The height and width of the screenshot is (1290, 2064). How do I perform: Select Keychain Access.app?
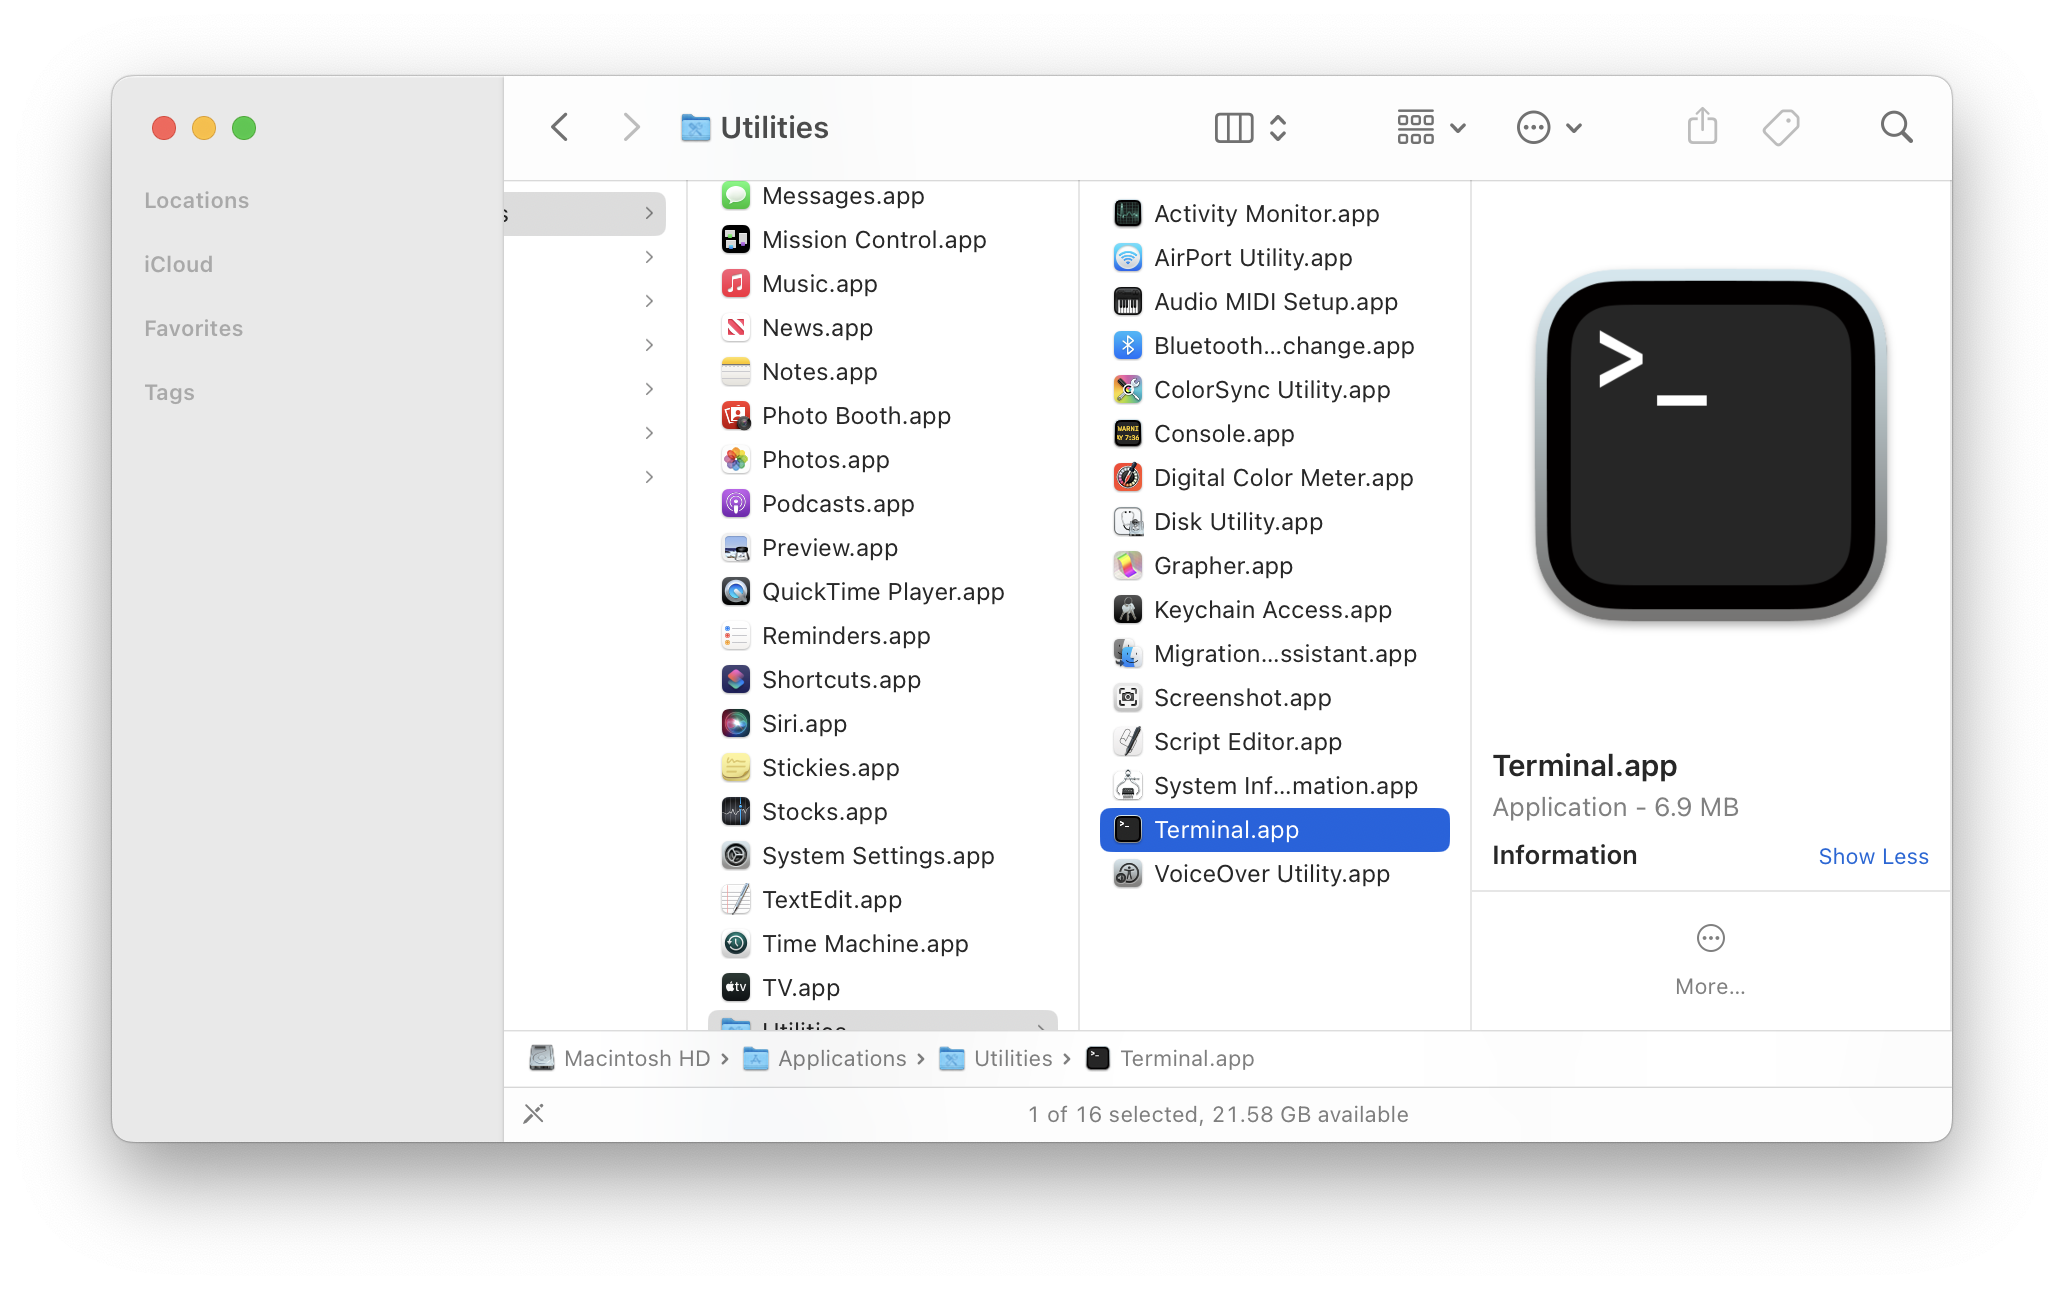(1272, 610)
